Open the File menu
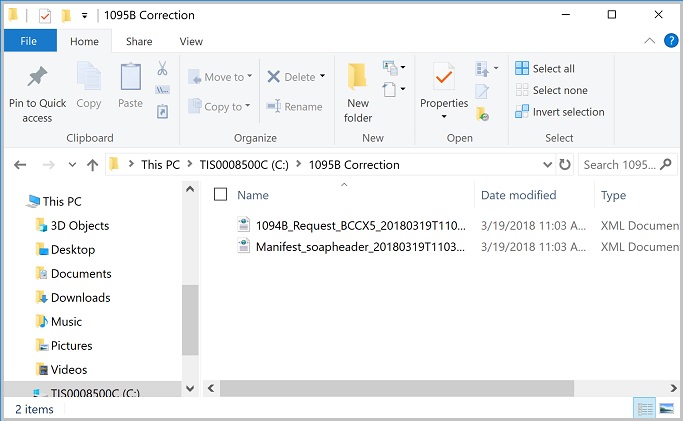This screenshot has width=683, height=421. point(28,41)
